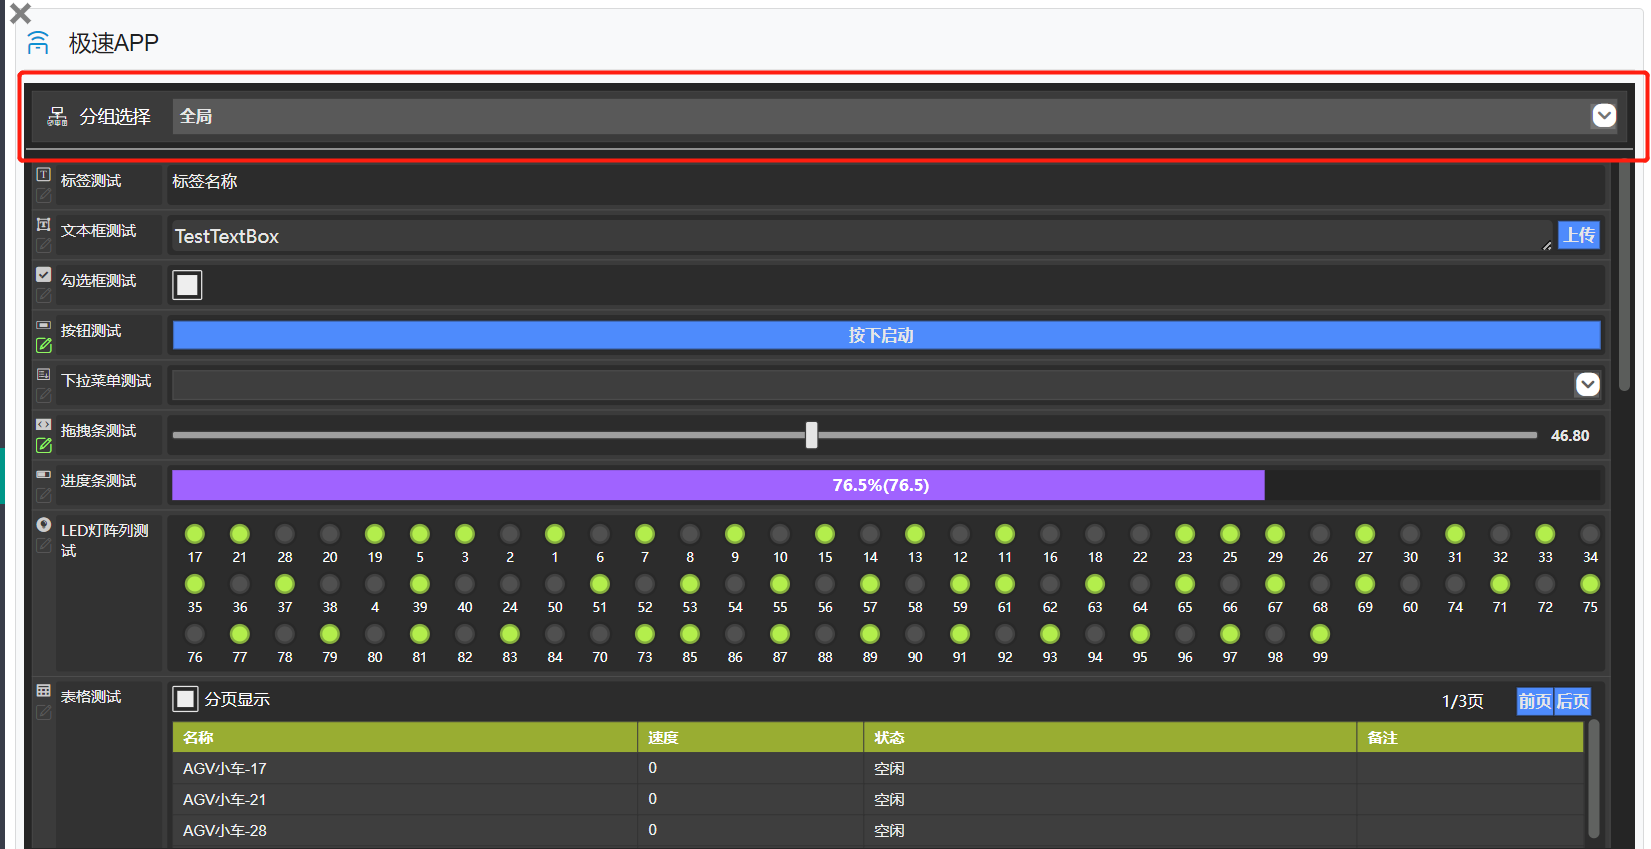The width and height of the screenshot is (1651, 849).
Task: Click the TestTextBox input field
Action: (x=862, y=236)
